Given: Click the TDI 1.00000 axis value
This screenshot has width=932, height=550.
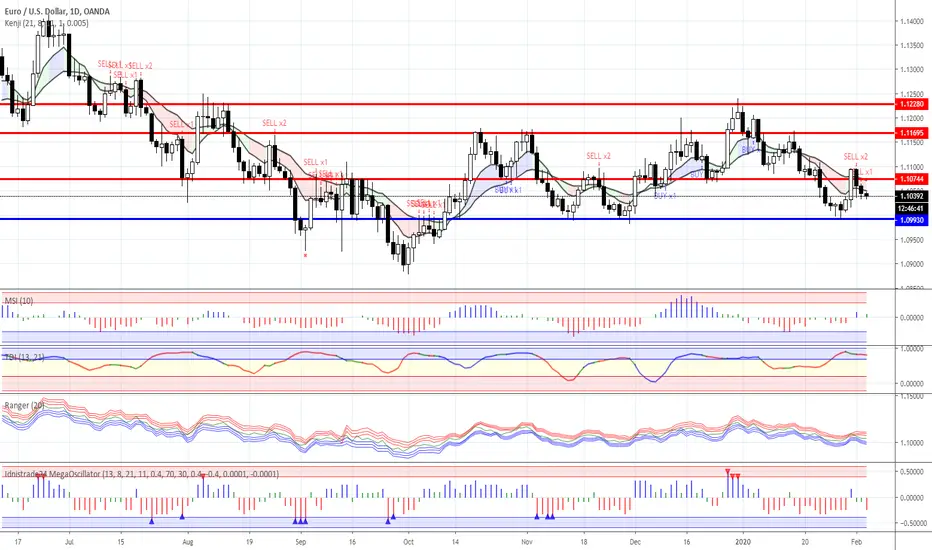Looking at the screenshot, I should [912, 349].
